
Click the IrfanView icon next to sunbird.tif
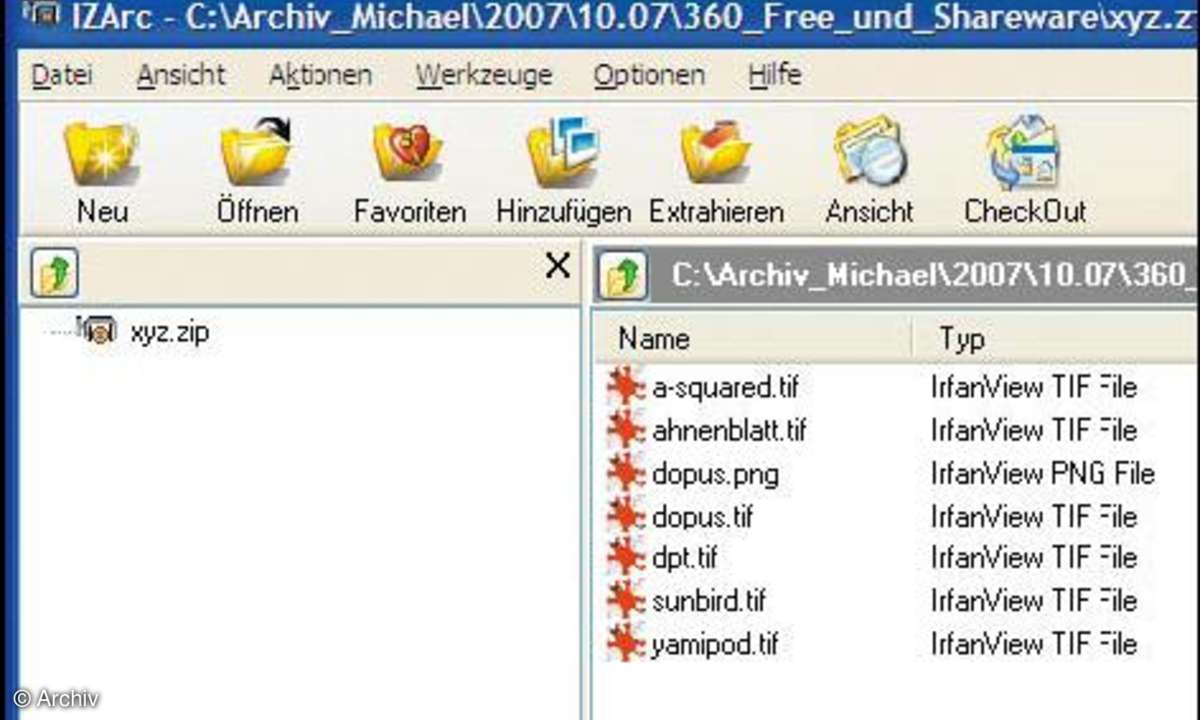coord(626,600)
